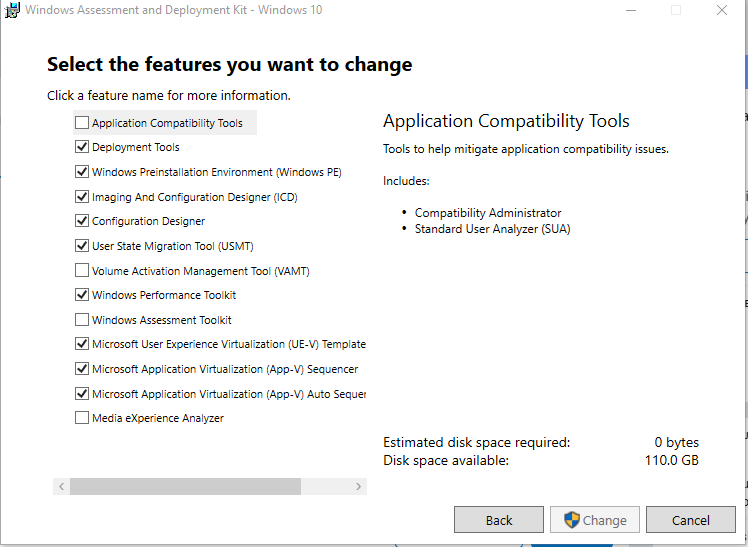Check the Media eXperience Analyzer checkbox
Image resolution: width=748 pixels, height=547 pixels.
(82, 418)
